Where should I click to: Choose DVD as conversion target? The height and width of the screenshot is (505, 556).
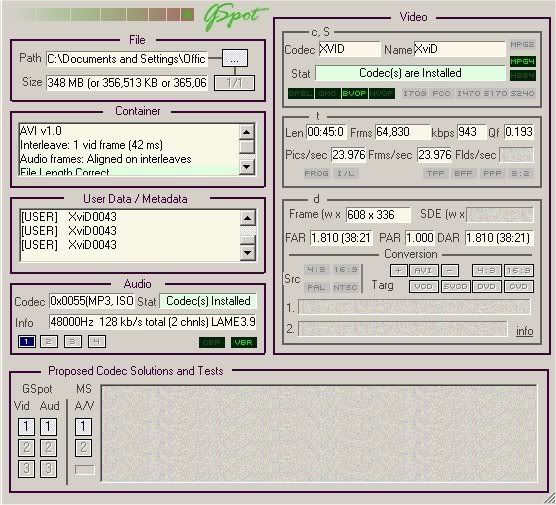487,287
